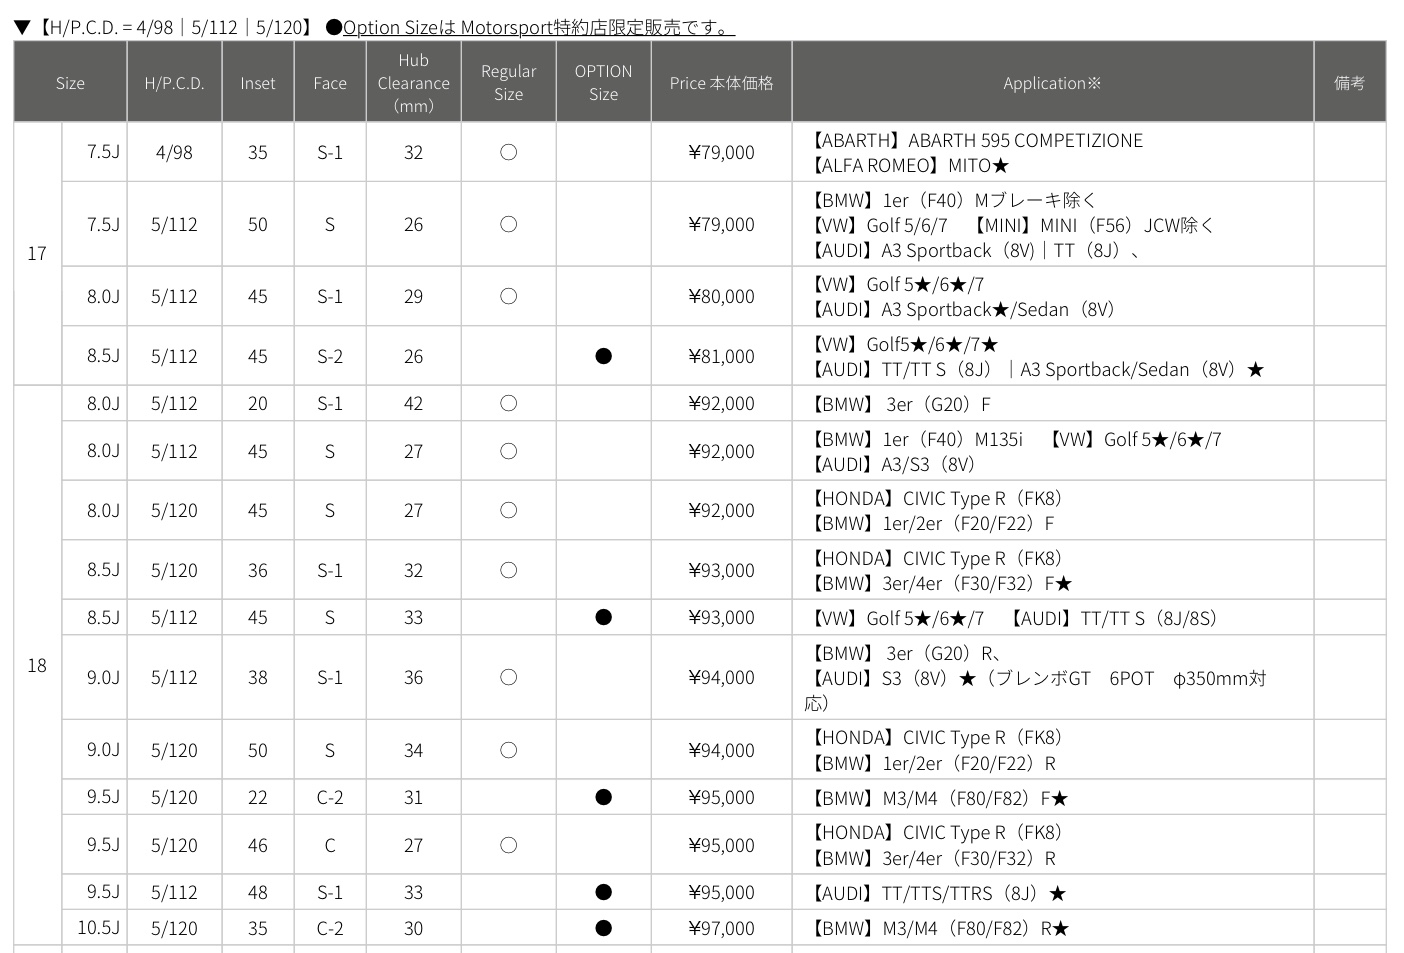Viewport: 1404px width, 953px height.
Task: Select the "S-2" face cell
Action: [x=330, y=356]
